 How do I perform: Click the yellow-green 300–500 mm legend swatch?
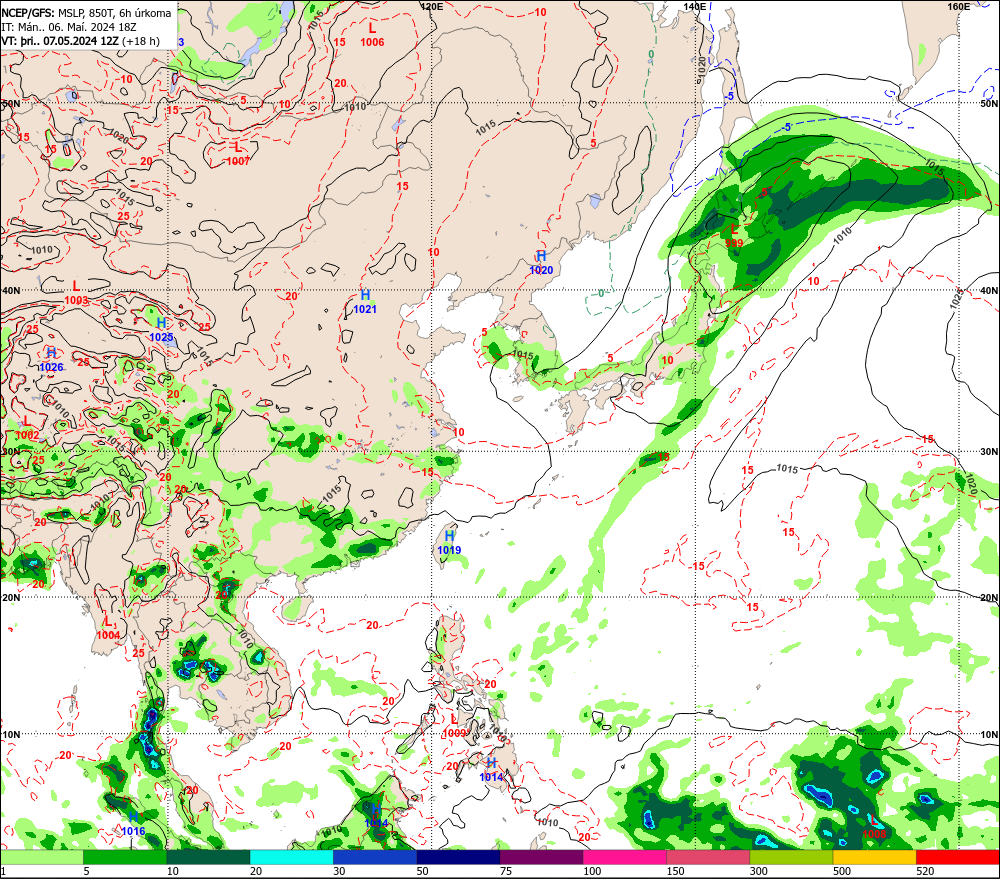click(x=791, y=857)
